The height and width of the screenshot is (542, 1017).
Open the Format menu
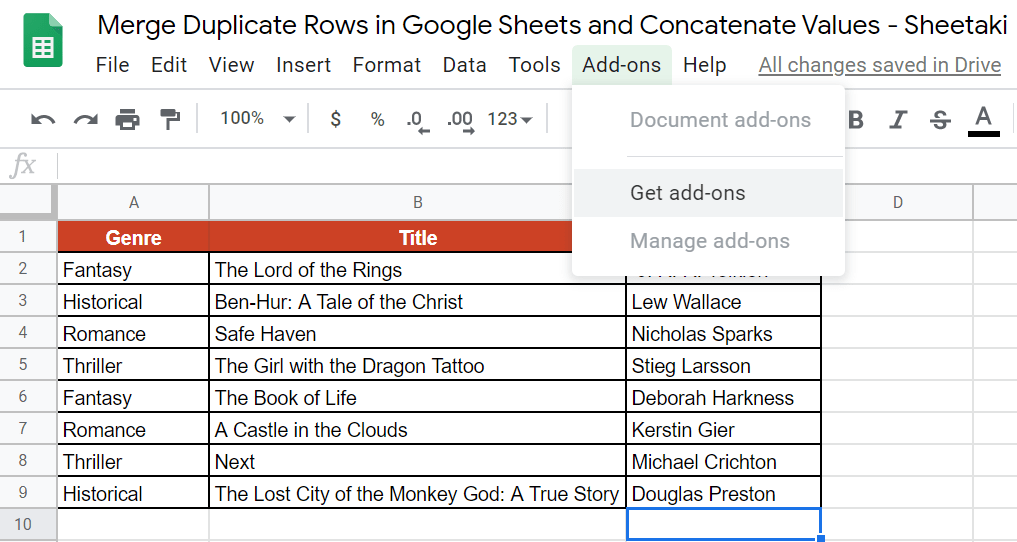pos(387,65)
